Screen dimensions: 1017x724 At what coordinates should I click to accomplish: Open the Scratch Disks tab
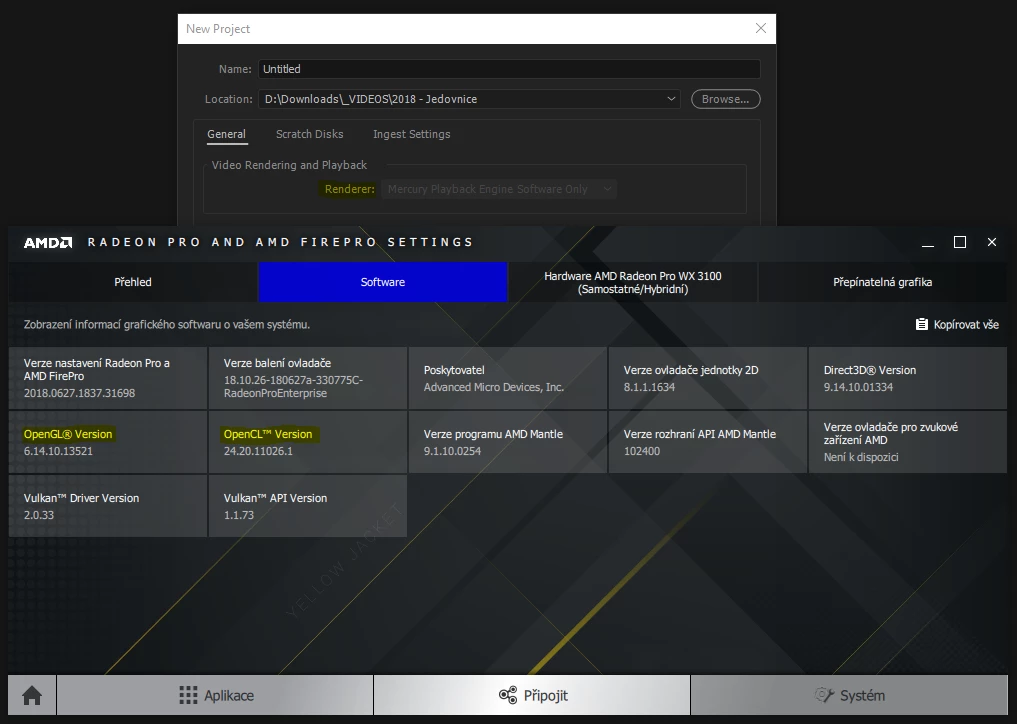coord(309,134)
